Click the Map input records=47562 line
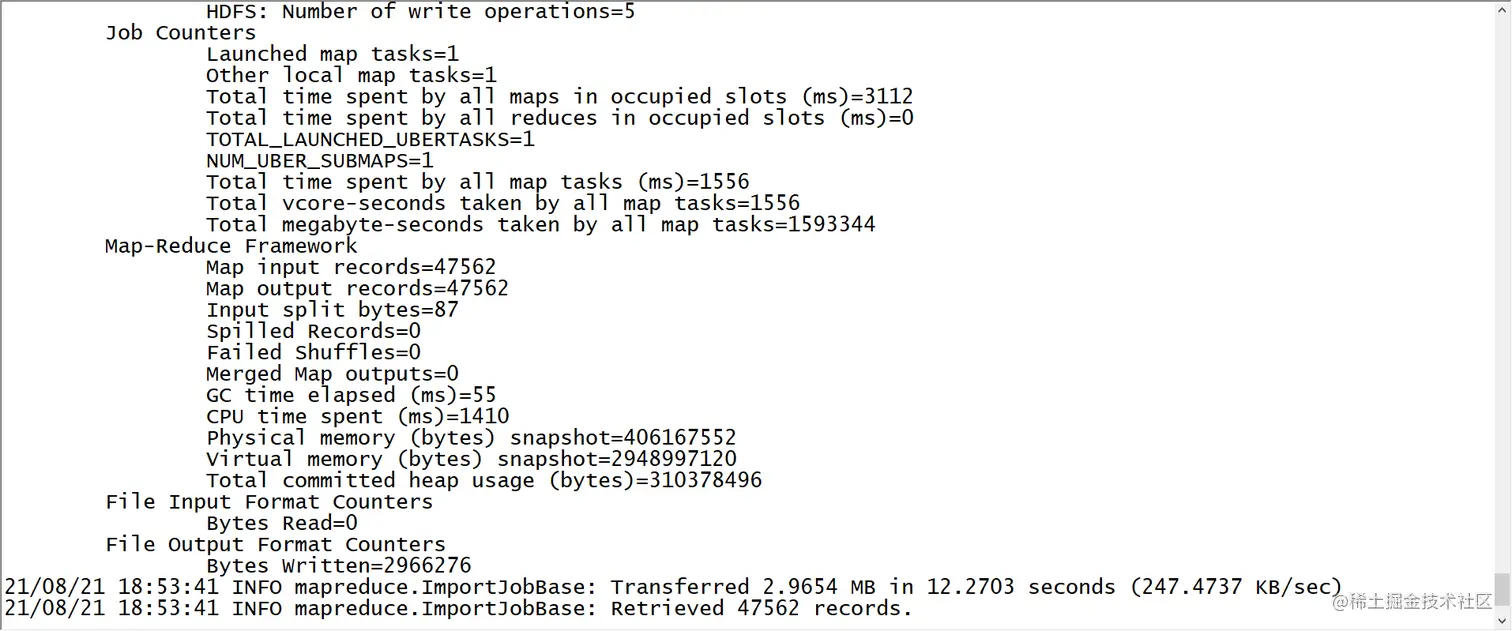Viewport: 1512px width, 631px height. 351,267
